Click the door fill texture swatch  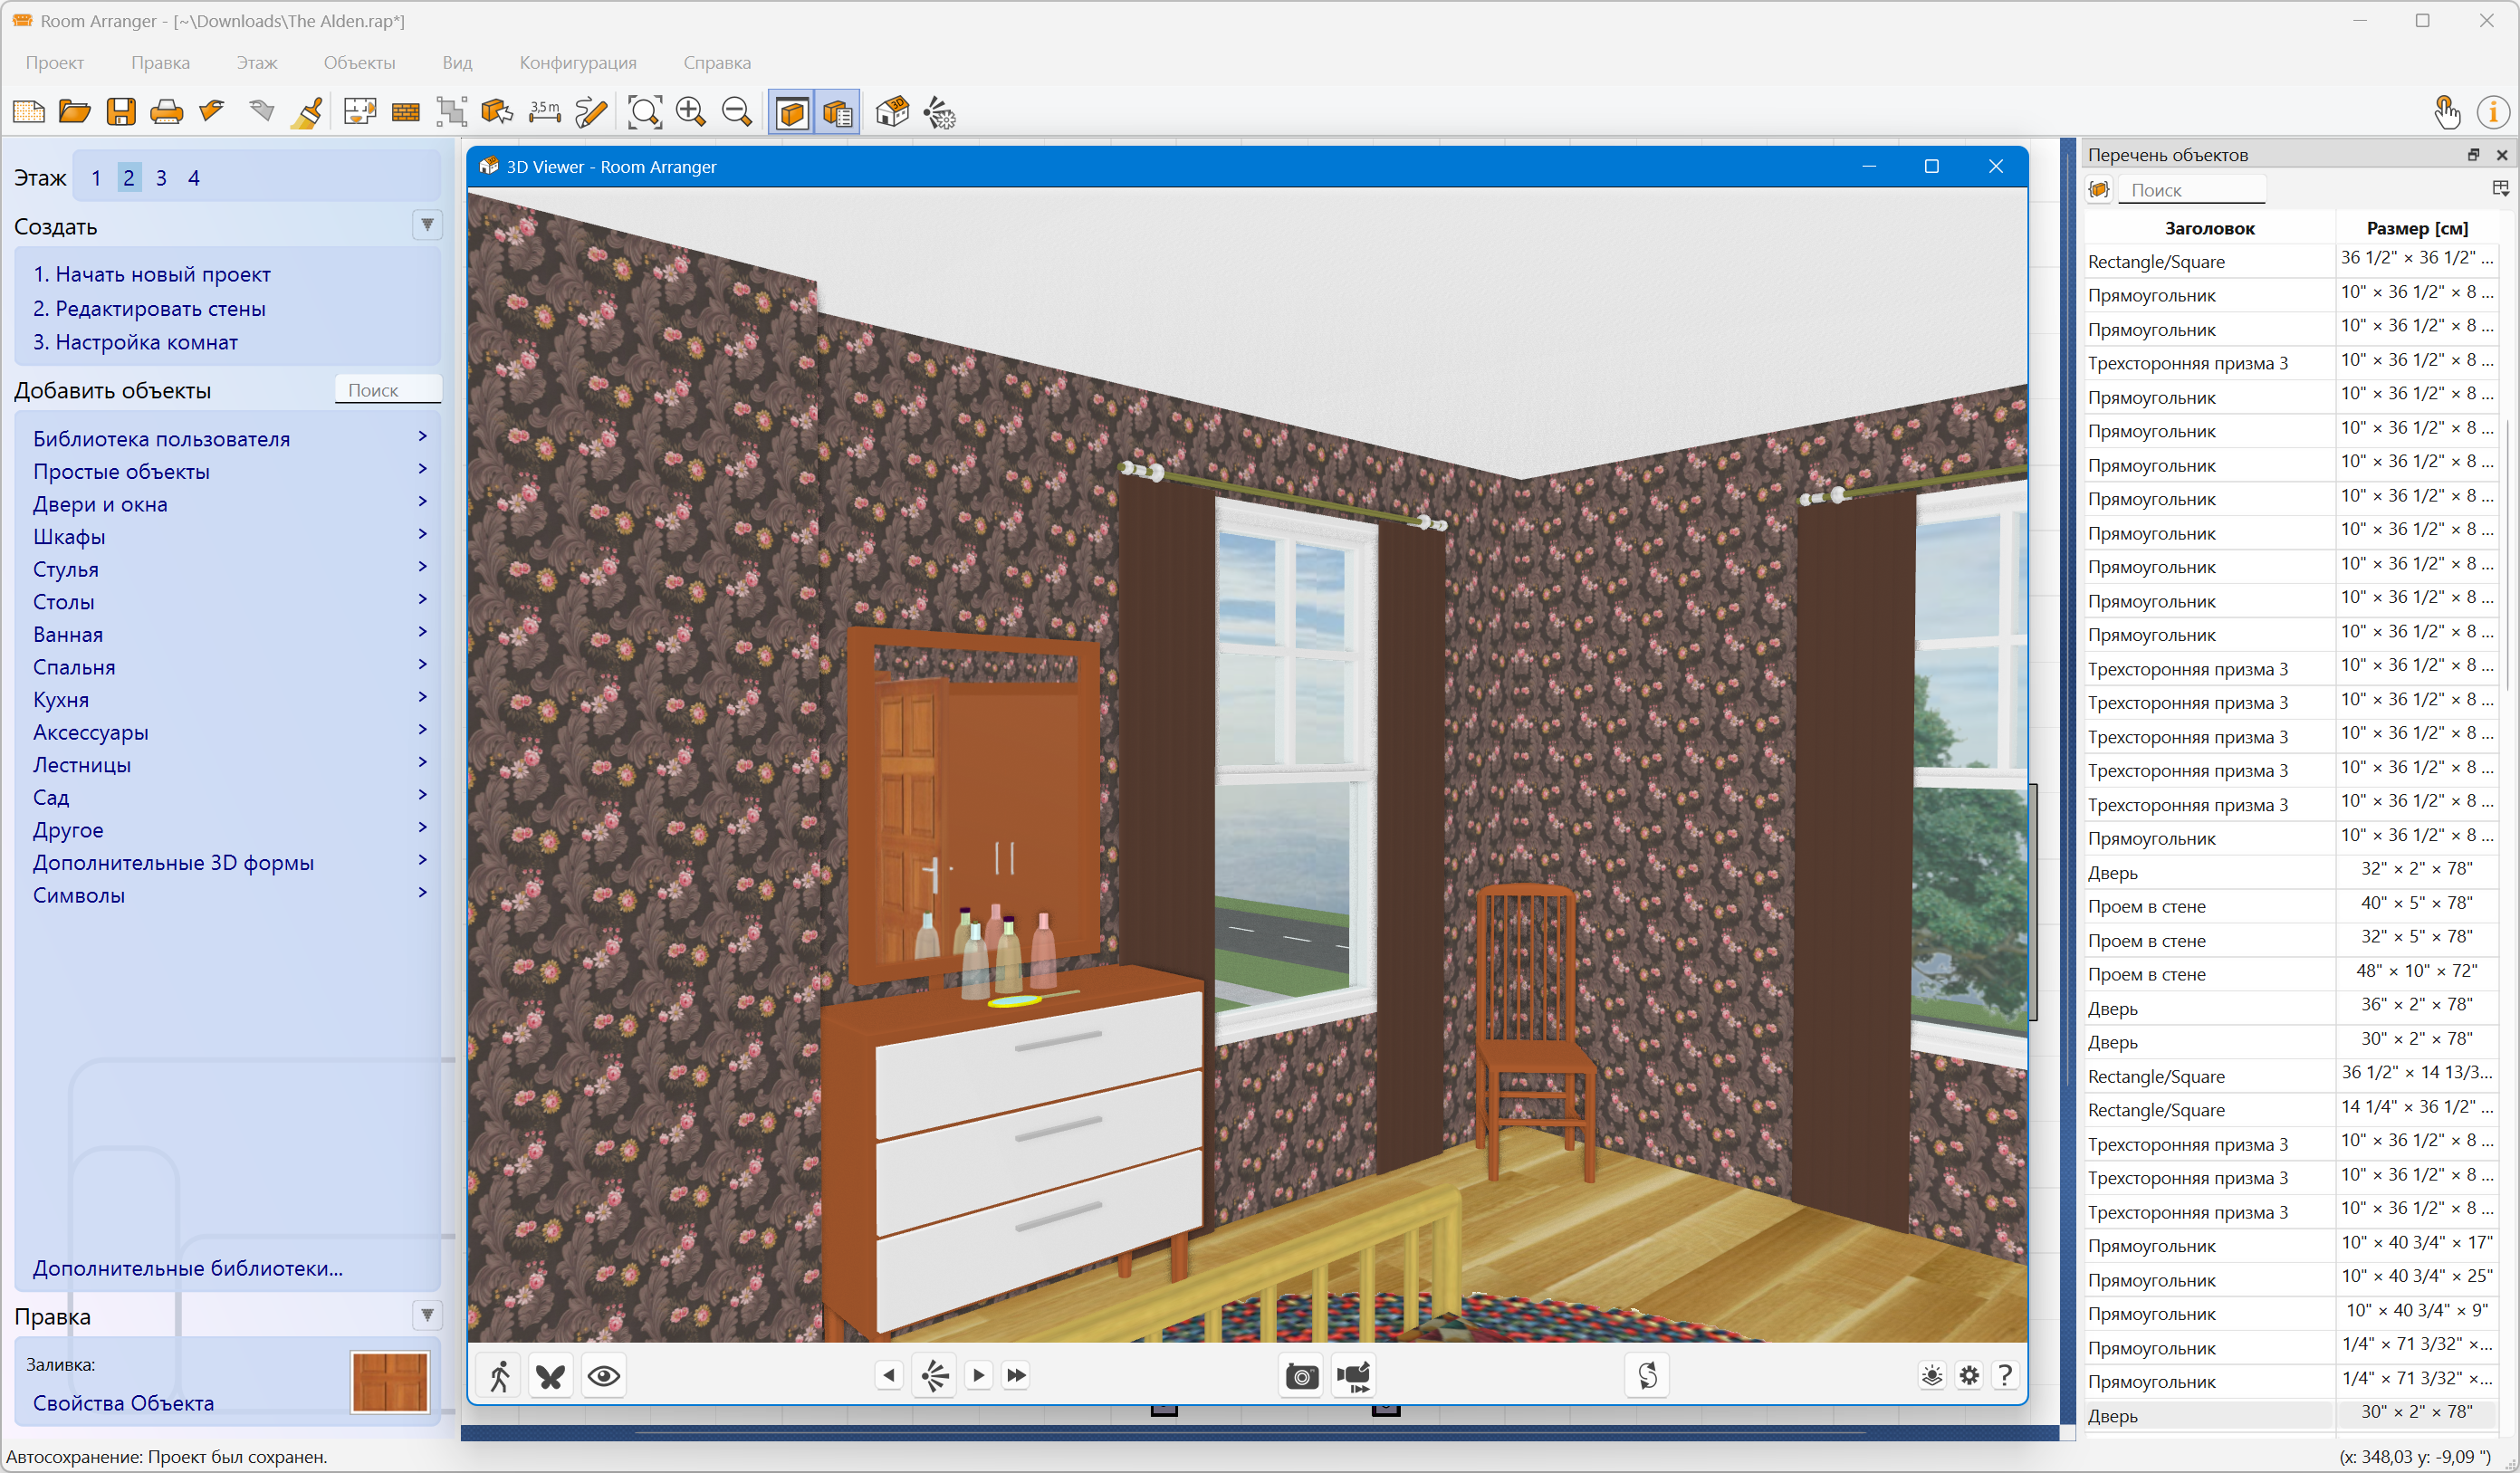[x=390, y=1382]
